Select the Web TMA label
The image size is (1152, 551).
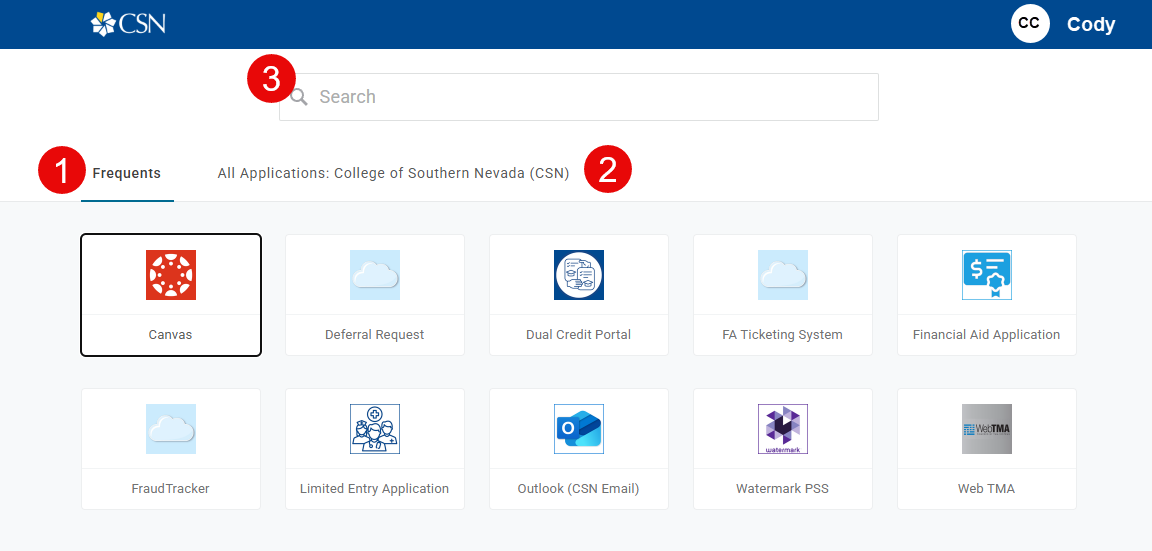point(987,489)
